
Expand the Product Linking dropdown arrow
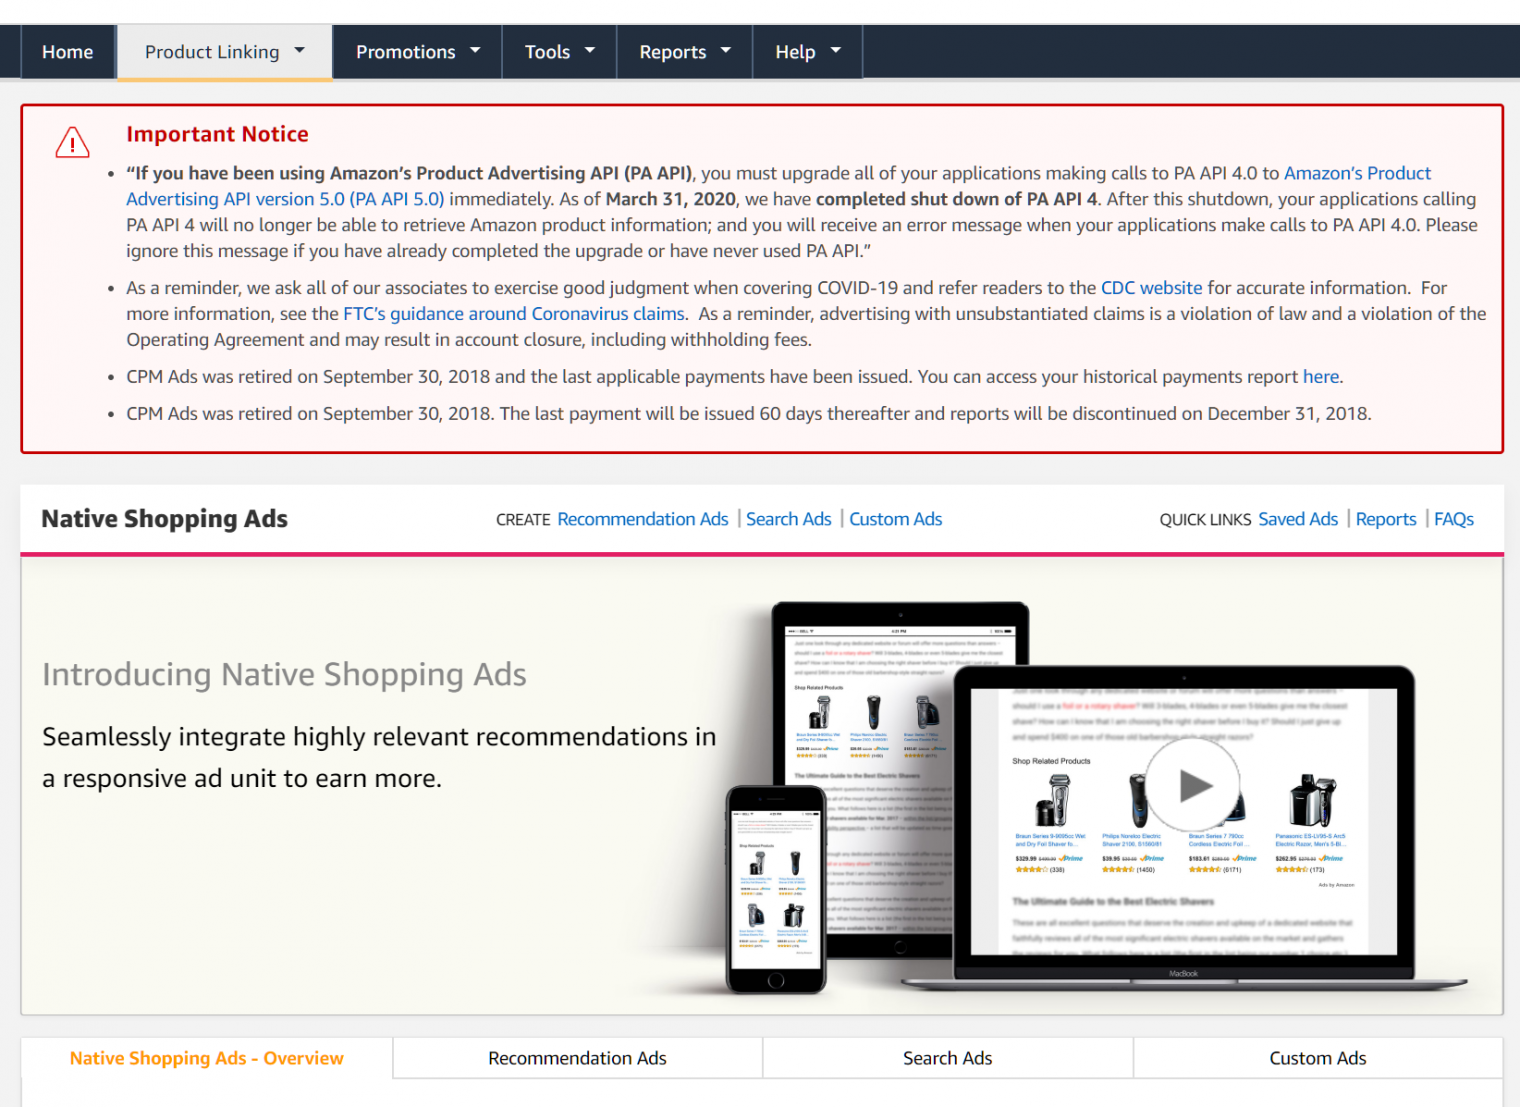[299, 50]
